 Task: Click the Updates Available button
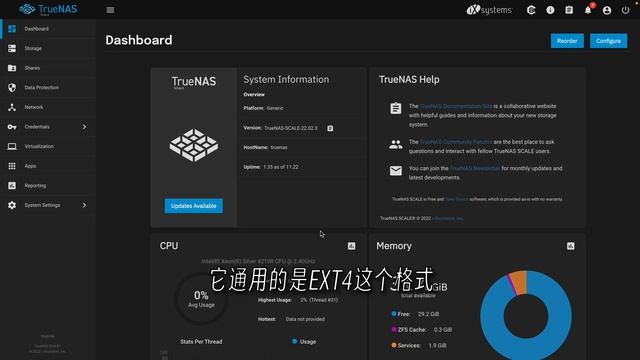click(193, 206)
